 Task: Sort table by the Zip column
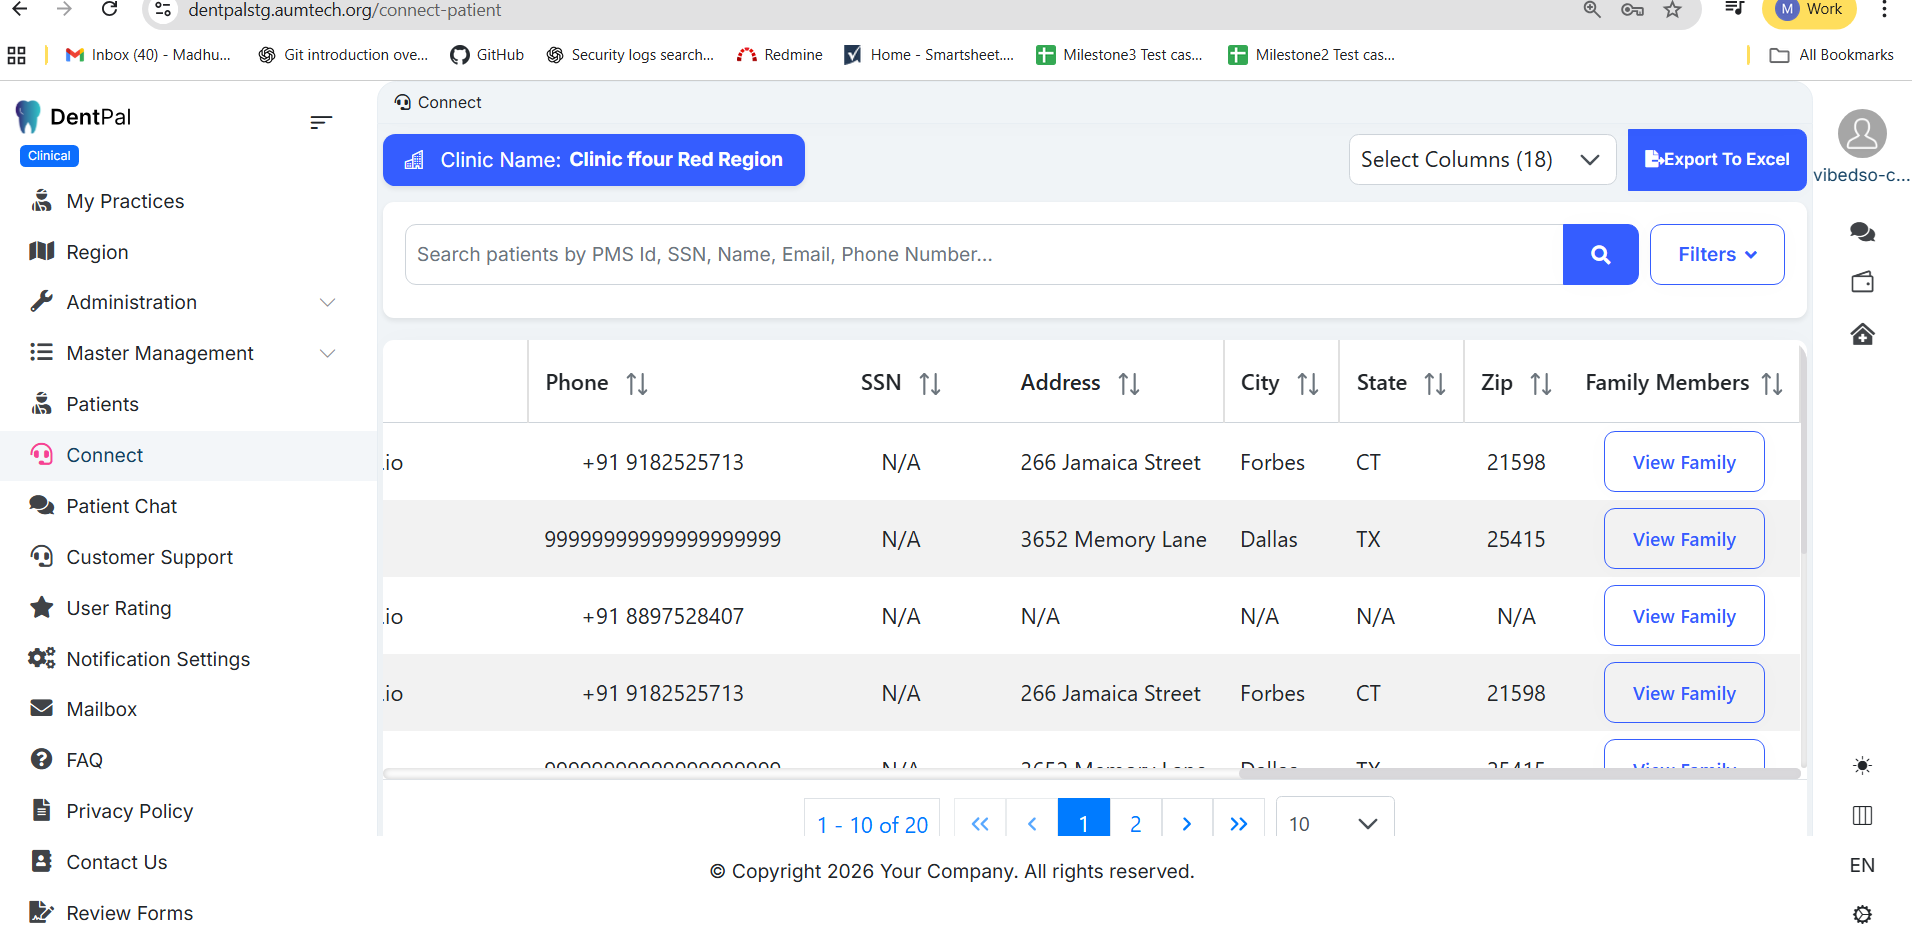pyautogui.click(x=1541, y=384)
